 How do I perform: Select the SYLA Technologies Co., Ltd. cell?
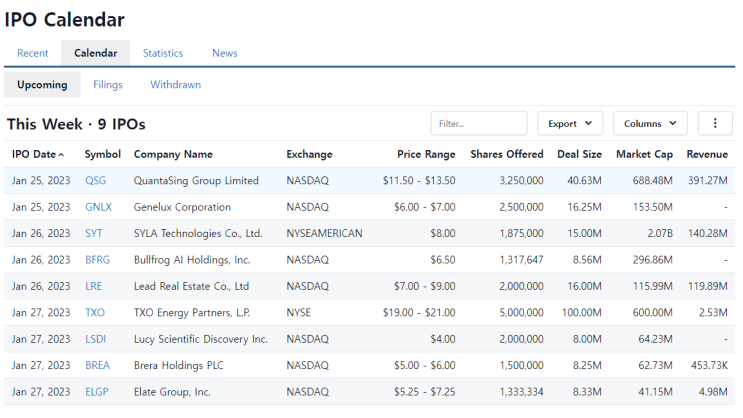[198, 233]
